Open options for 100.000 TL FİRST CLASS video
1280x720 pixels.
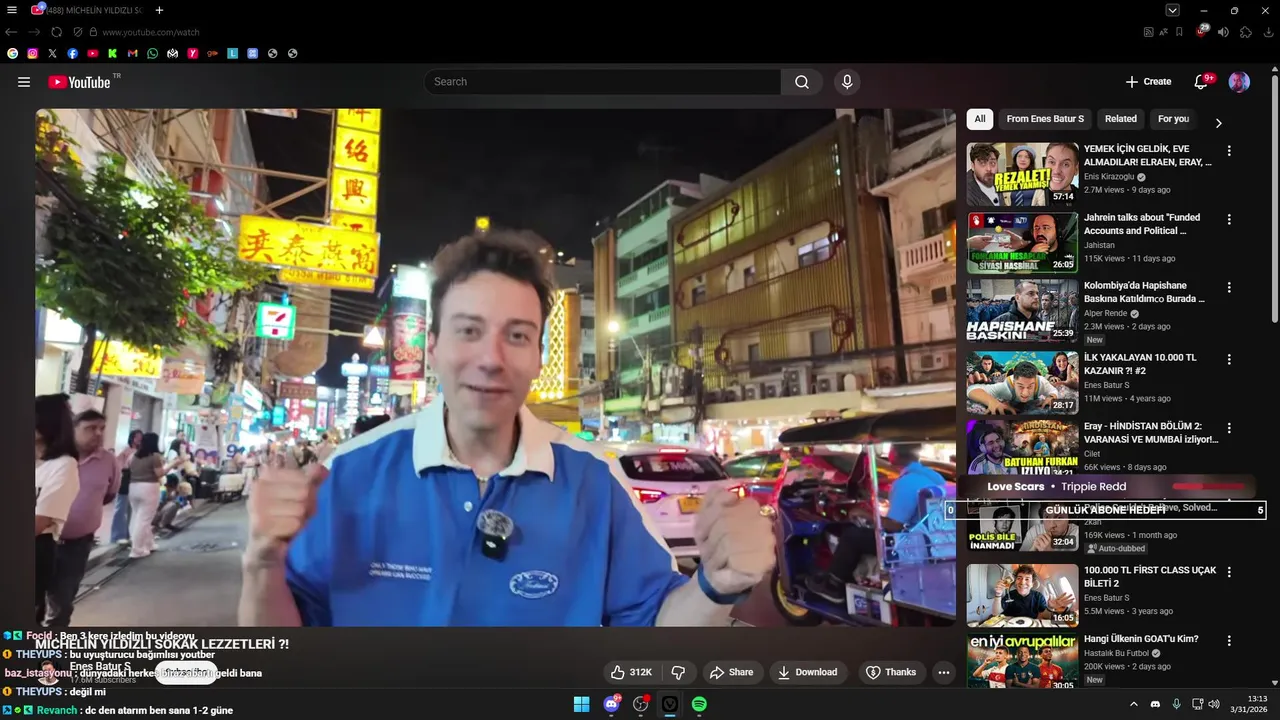click(1229, 572)
